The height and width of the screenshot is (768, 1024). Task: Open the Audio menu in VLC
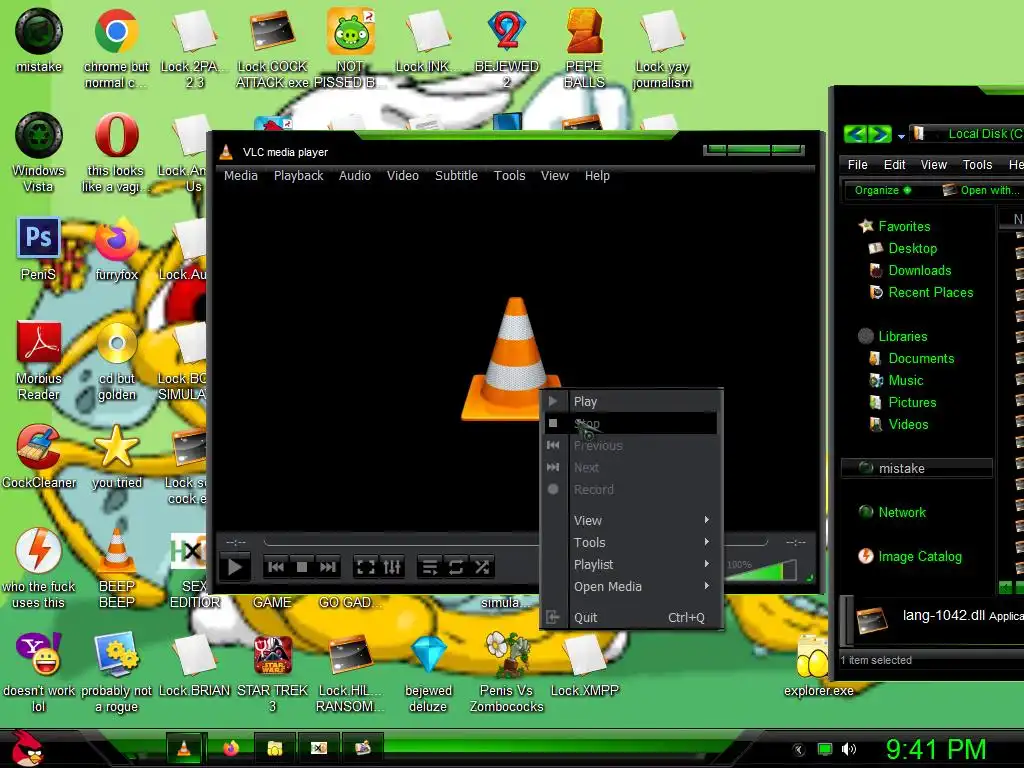pyautogui.click(x=355, y=176)
